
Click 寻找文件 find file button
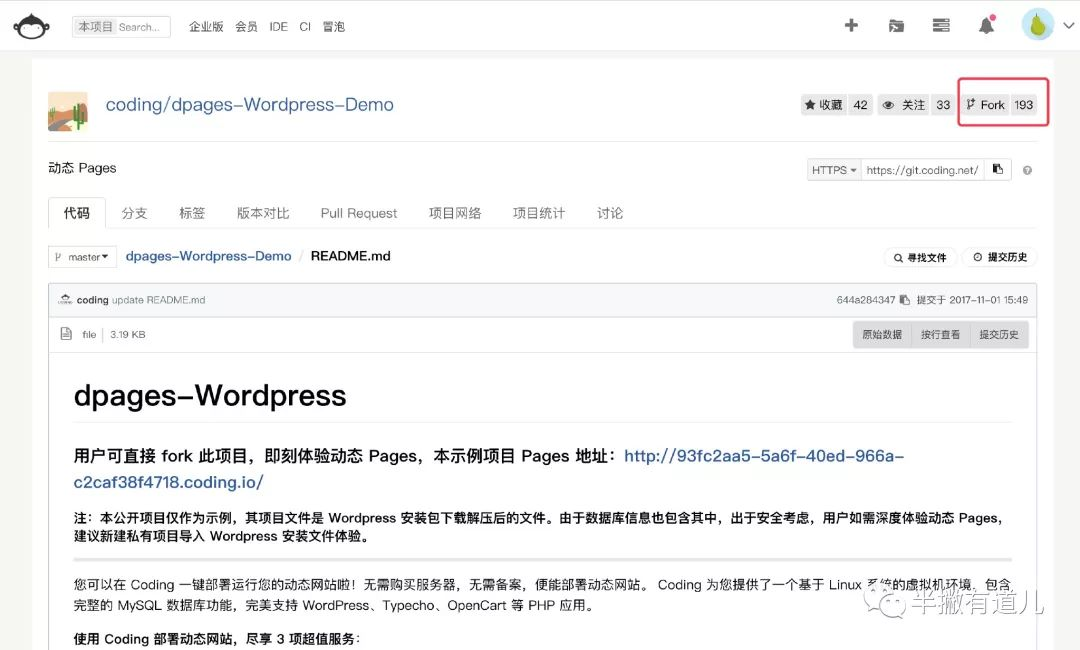pos(920,258)
